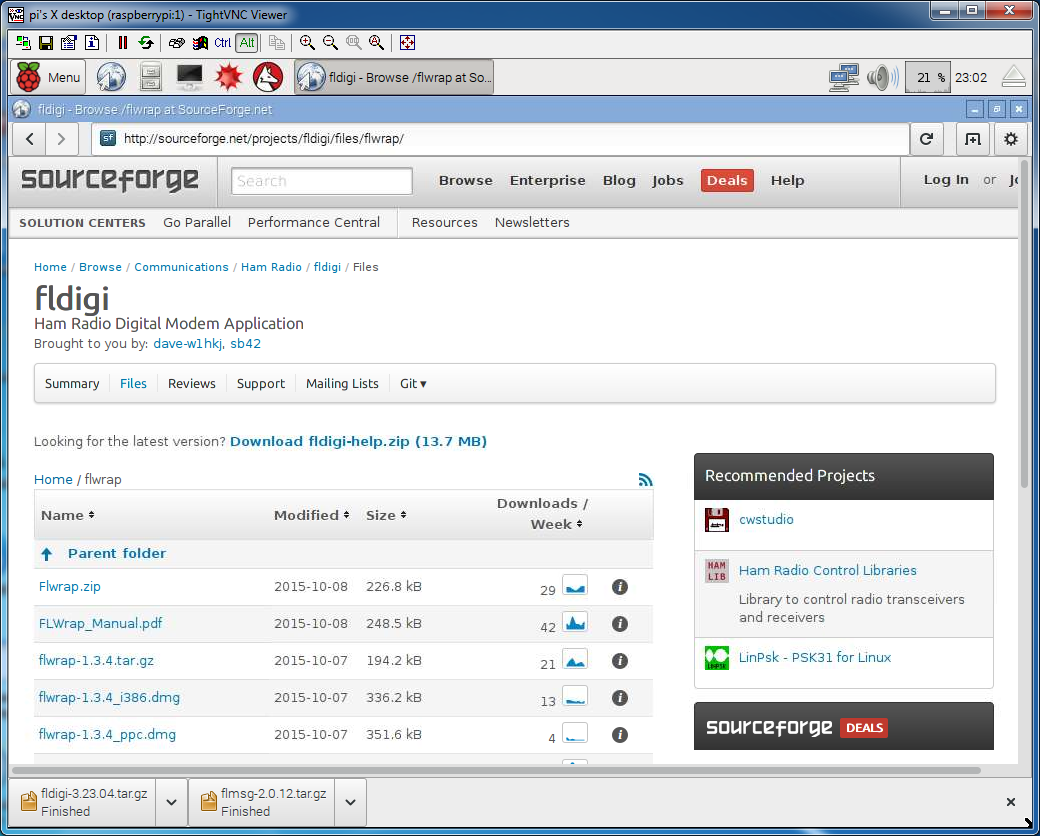Sort file list by Downloads / Week

542,514
